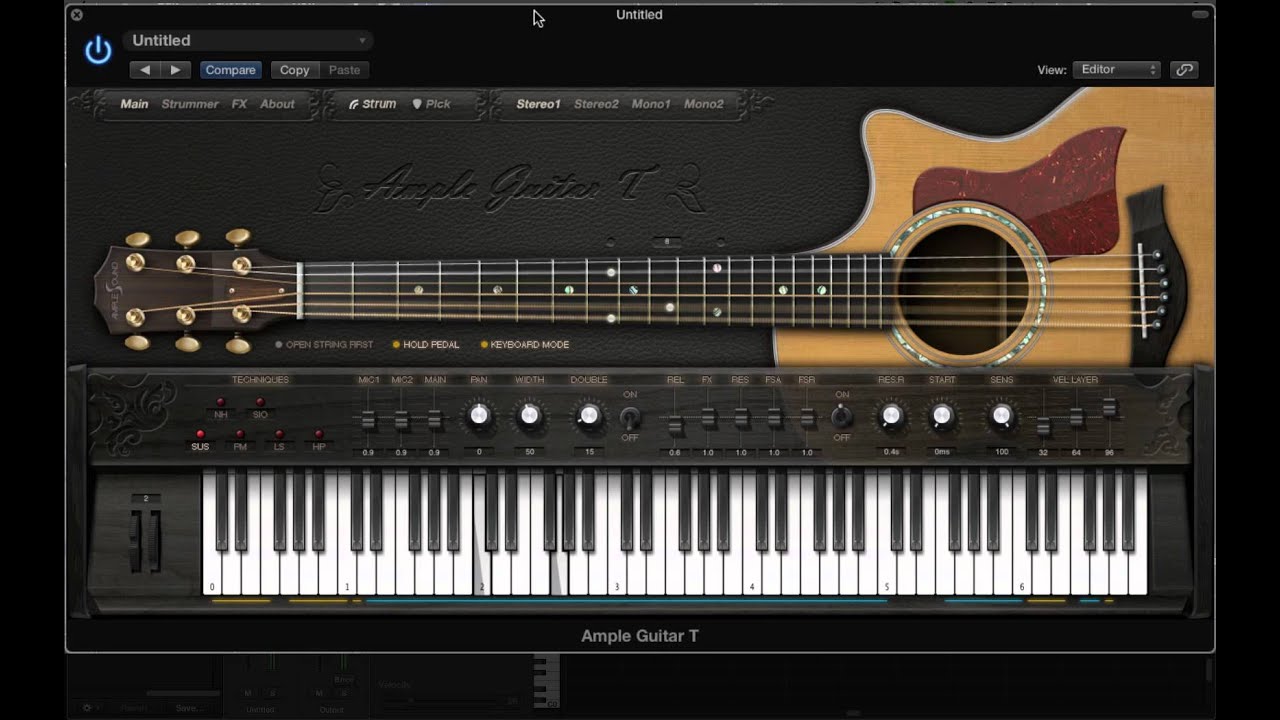Click the Copy button
Screen dimensions: 1280x720
pos(294,70)
